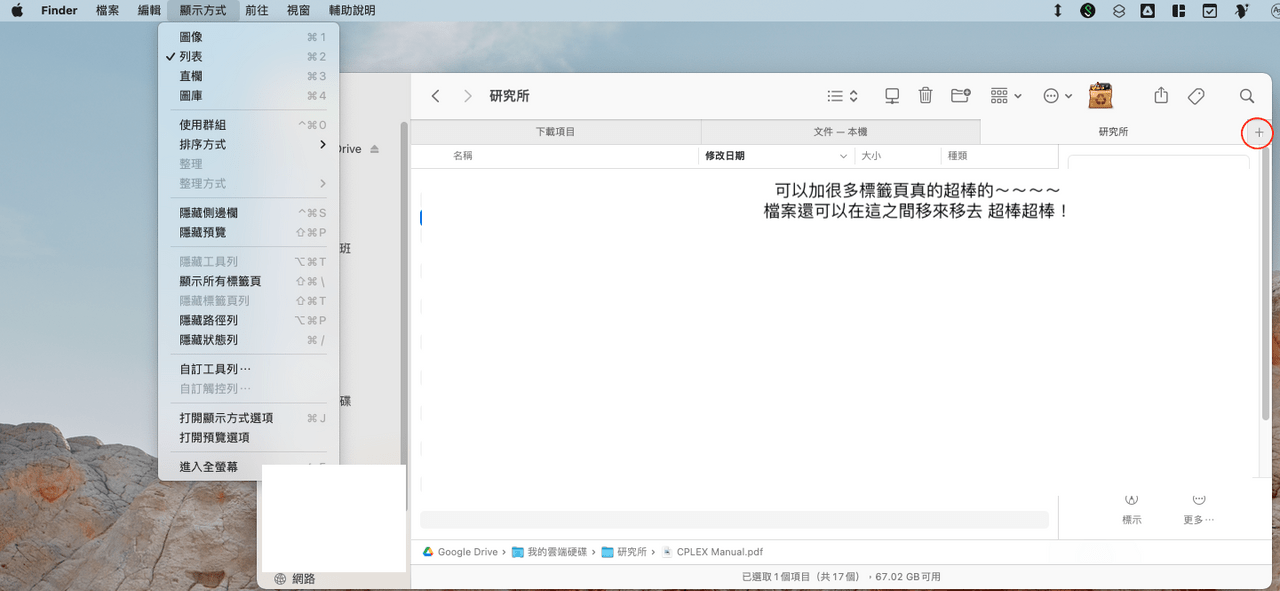
Task: Open the grouping grid dropdown in toolbar
Action: point(1006,96)
